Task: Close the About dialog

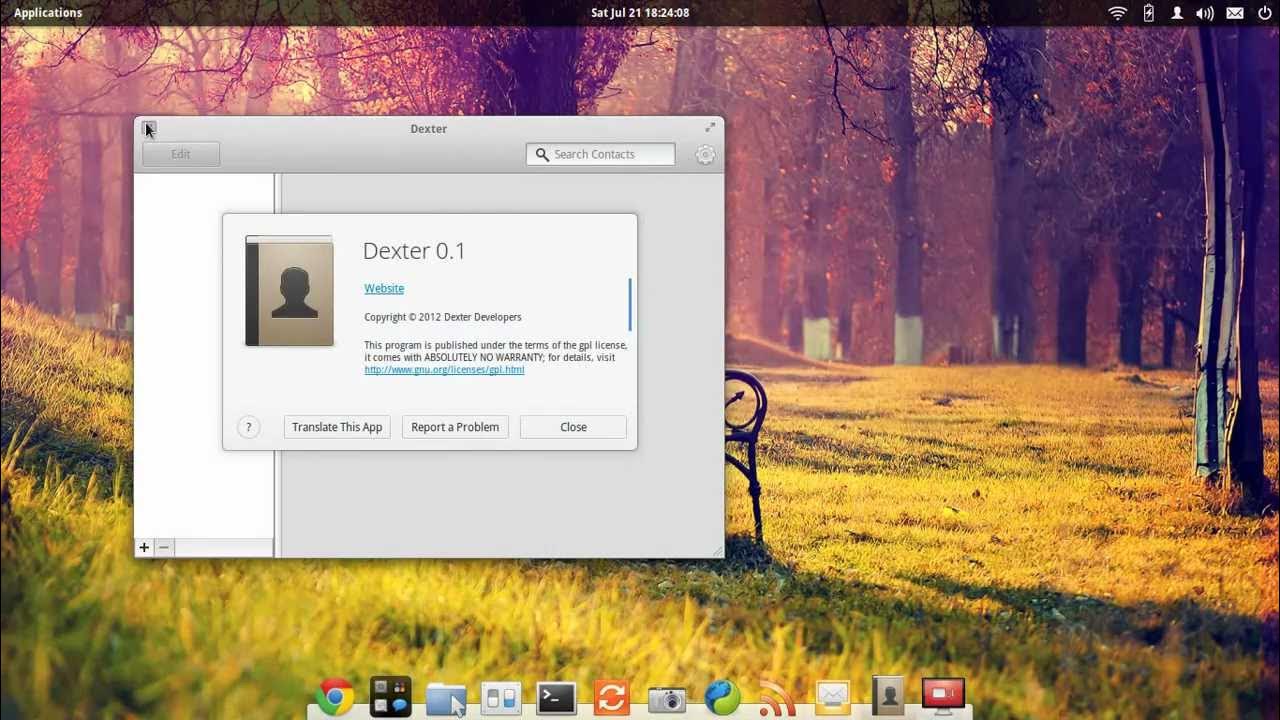Action: pyautogui.click(x=573, y=427)
